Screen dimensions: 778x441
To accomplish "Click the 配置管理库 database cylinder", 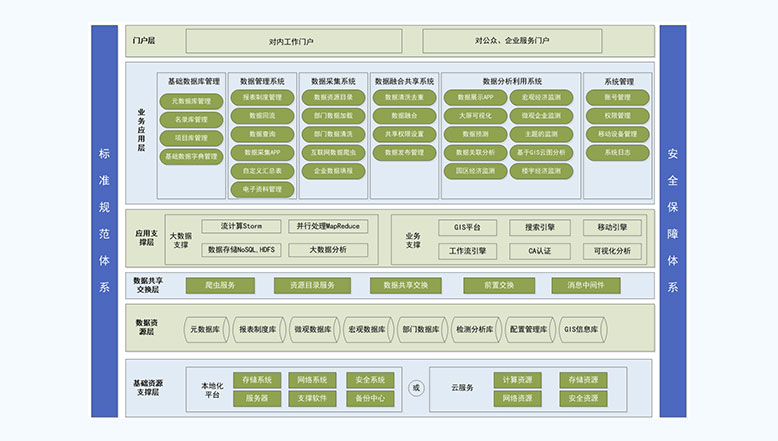I will pyautogui.click(x=528, y=329).
